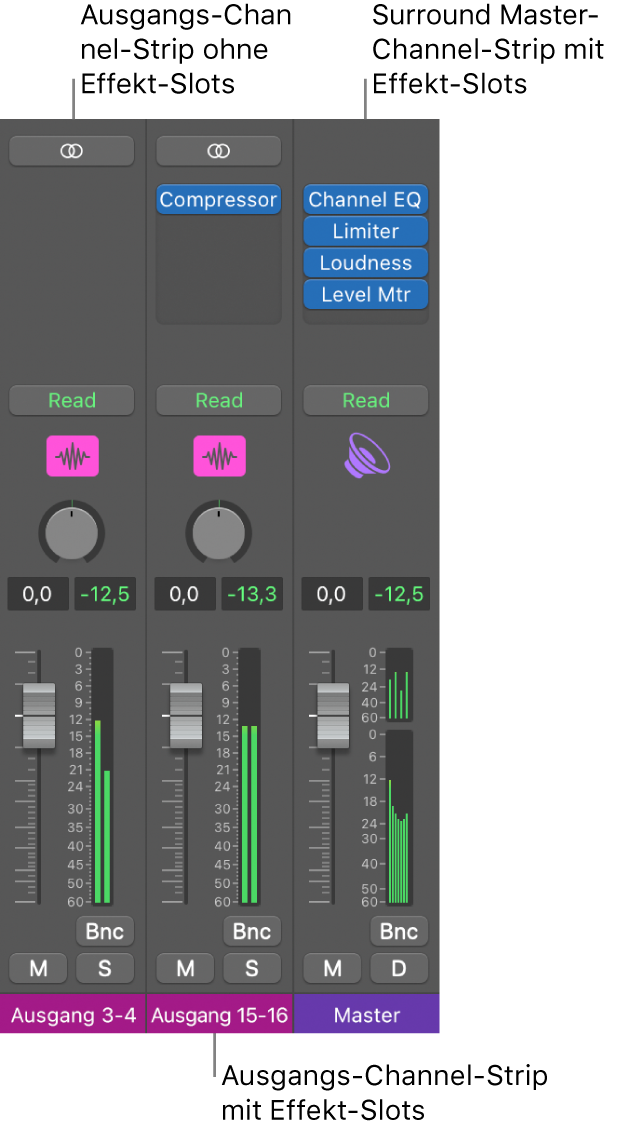Image resolution: width=630 pixels, height=1133 pixels.
Task: Click the upper small surround meter on Master
Action: [398, 685]
